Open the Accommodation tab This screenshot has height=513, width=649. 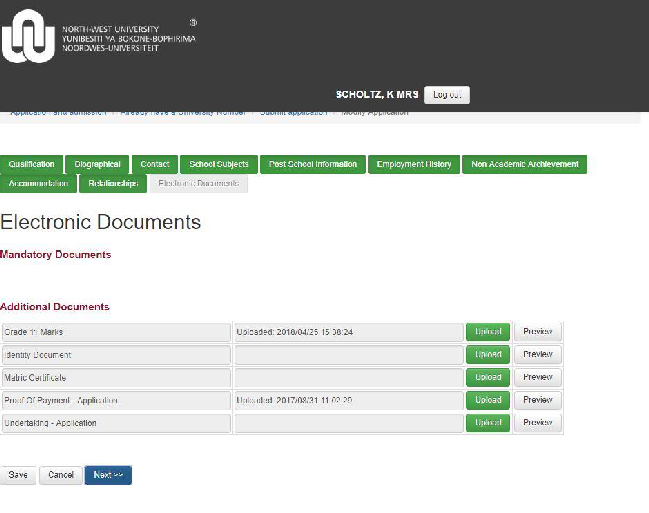(39, 184)
